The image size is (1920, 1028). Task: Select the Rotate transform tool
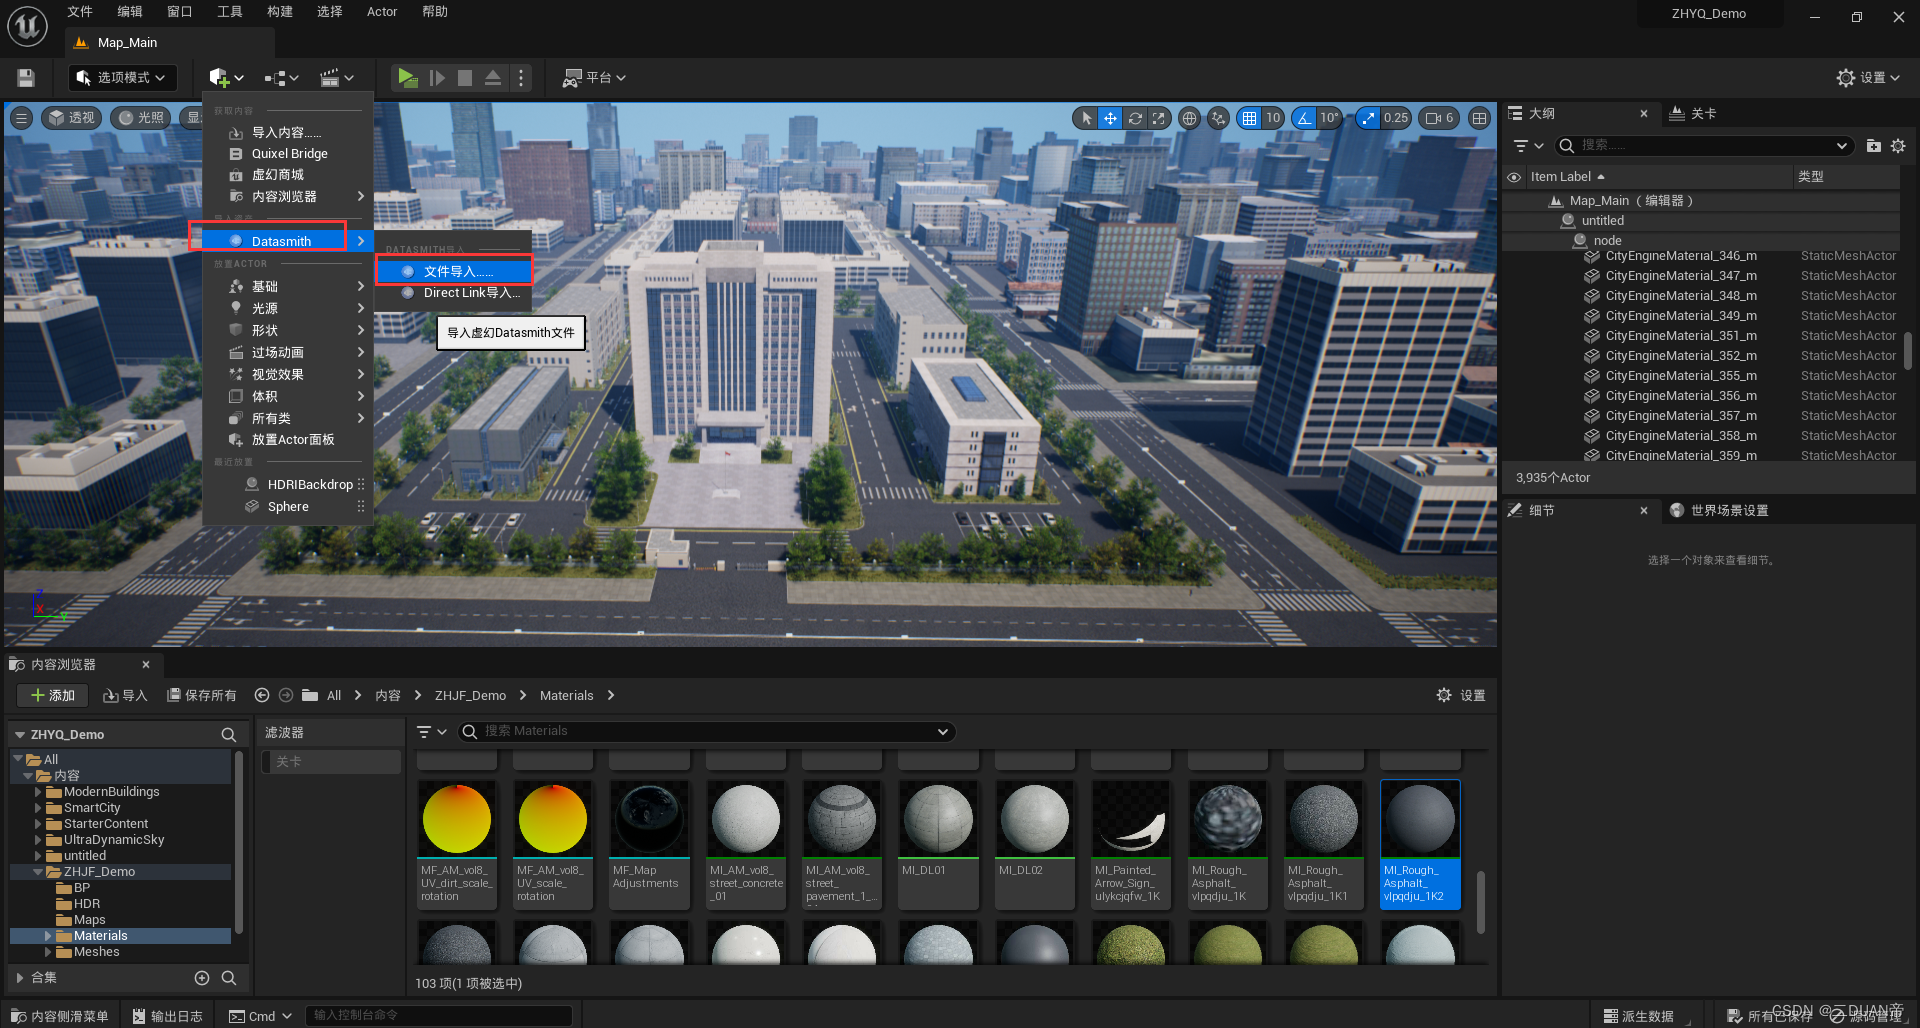tap(1135, 118)
